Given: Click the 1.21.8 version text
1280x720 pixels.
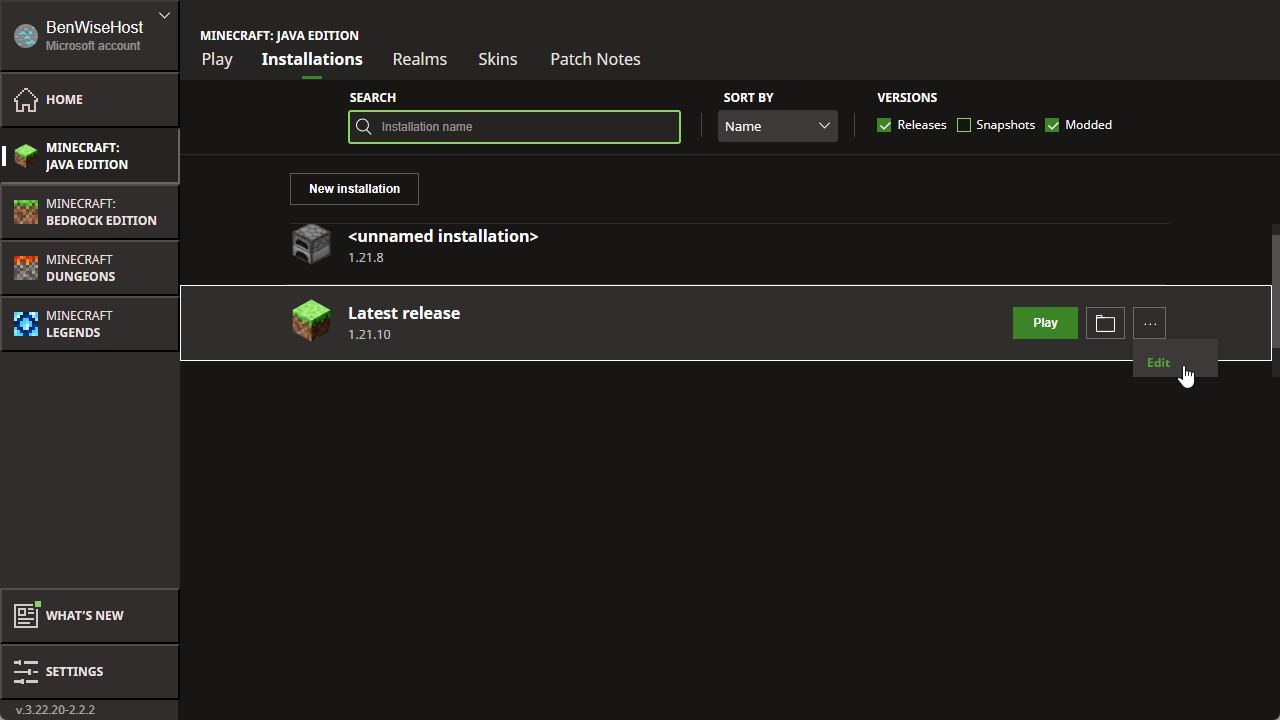Looking at the screenshot, I should click(x=366, y=258).
